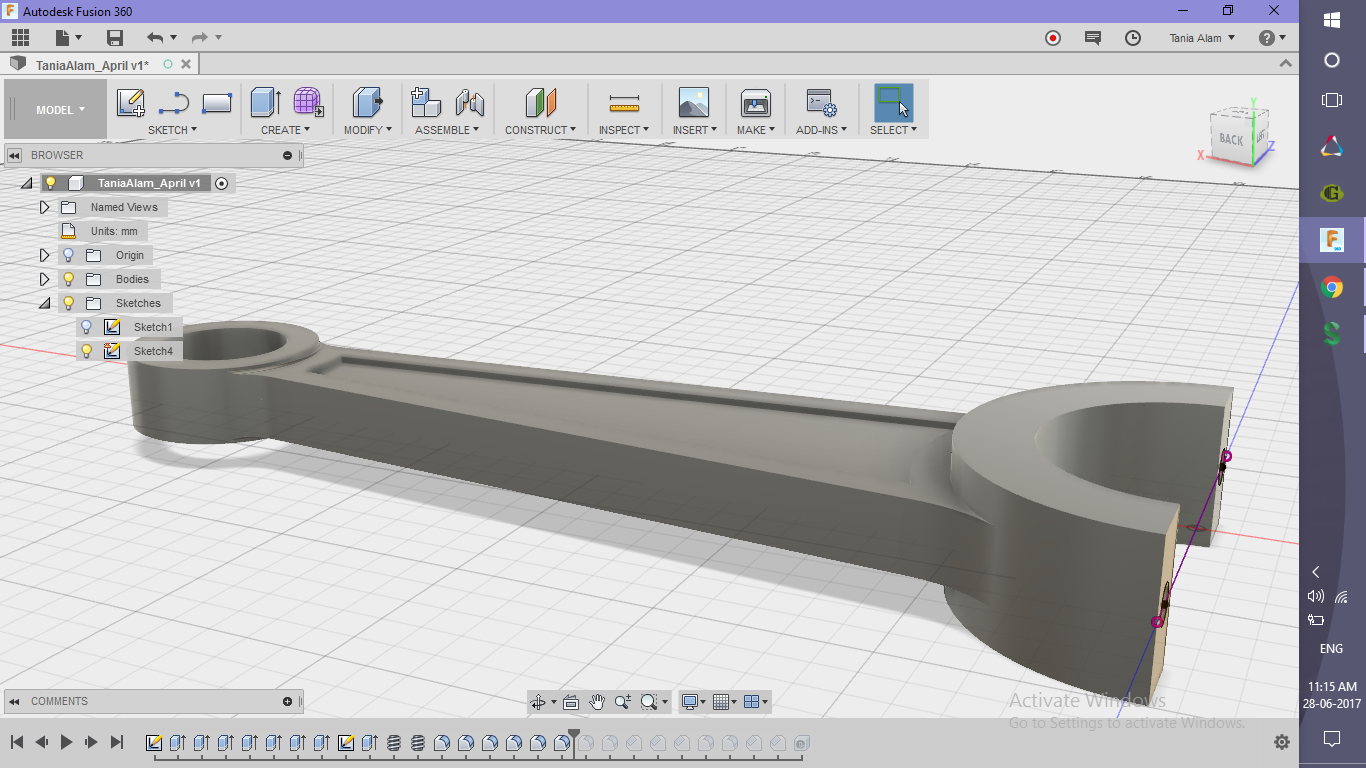This screenshot has width=1366, height=768.
Task: Open the job status clock icon
Action: click(1133, 38)
